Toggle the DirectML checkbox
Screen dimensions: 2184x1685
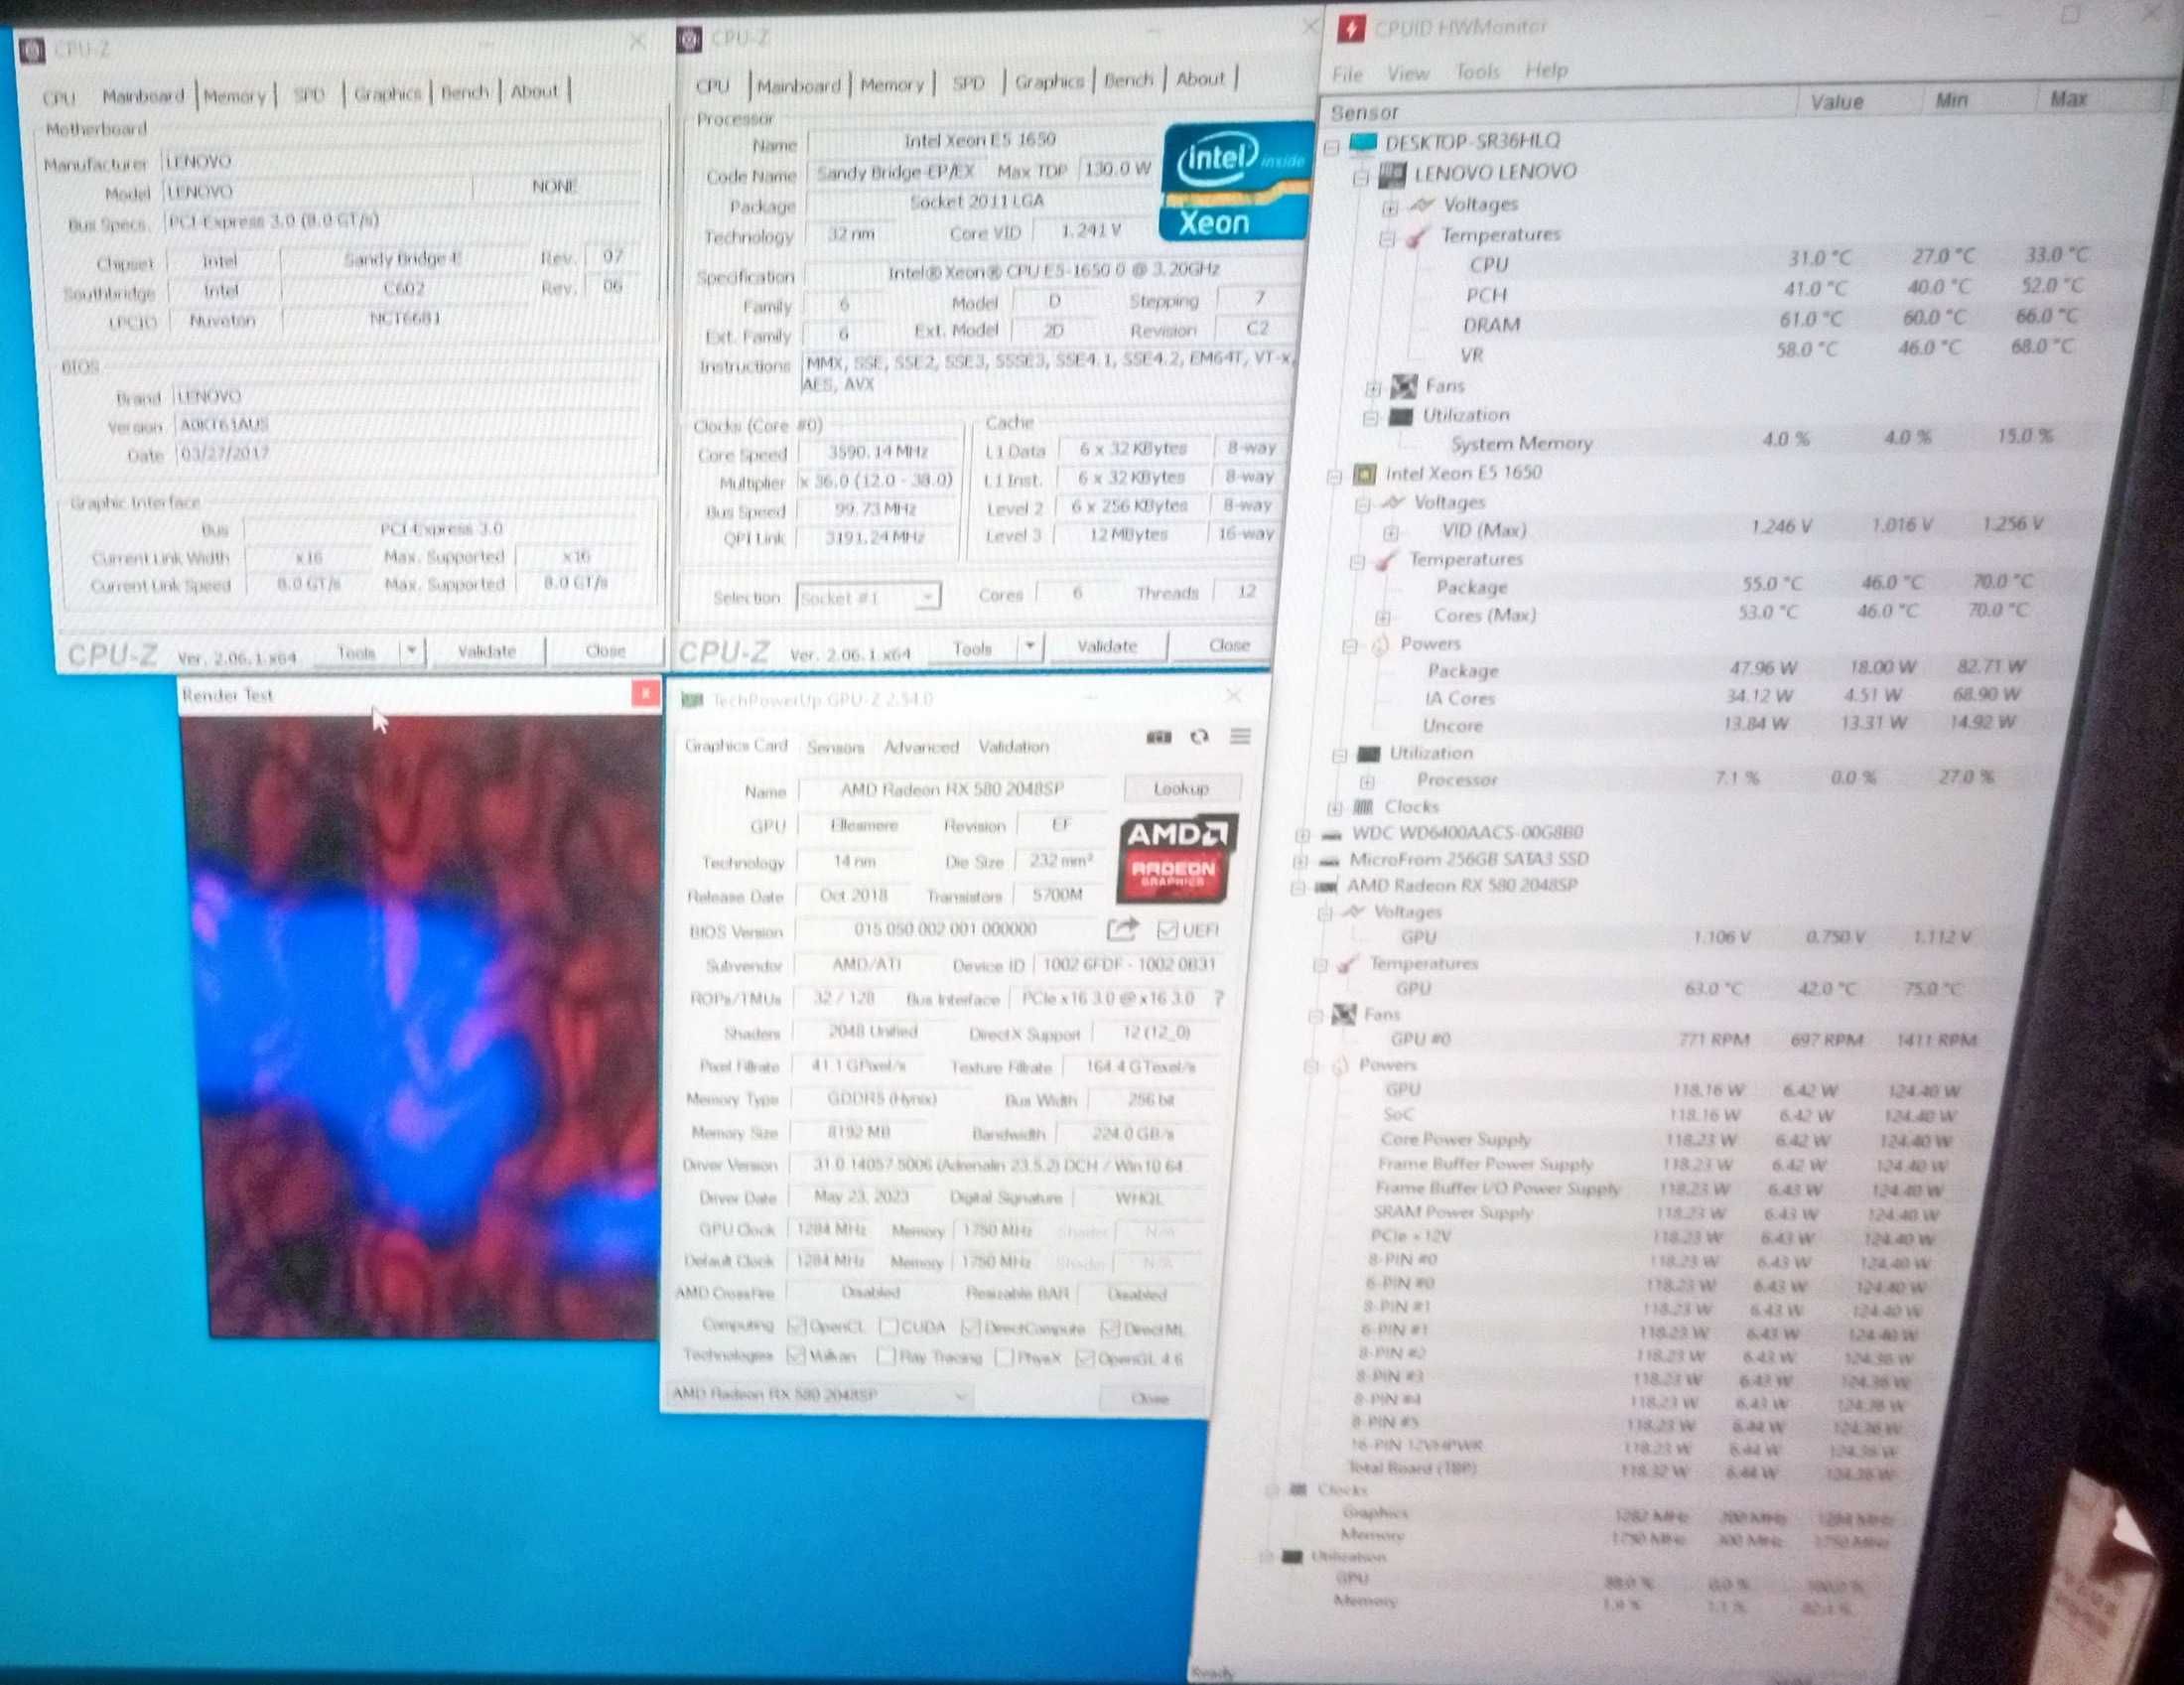coord(1109,1328)
